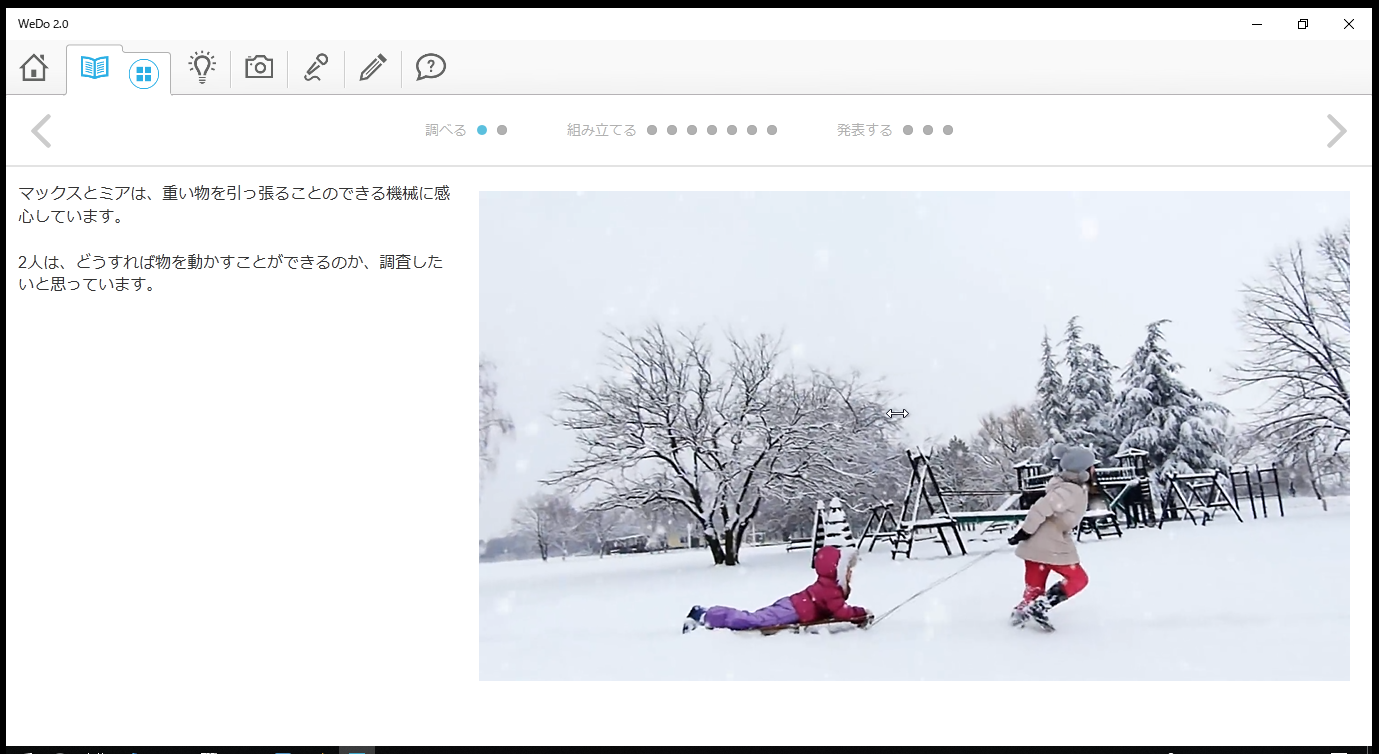Close the WeDo 2.0 window
Viewport: 1379px width, 754px height.
coord(1349,24)
